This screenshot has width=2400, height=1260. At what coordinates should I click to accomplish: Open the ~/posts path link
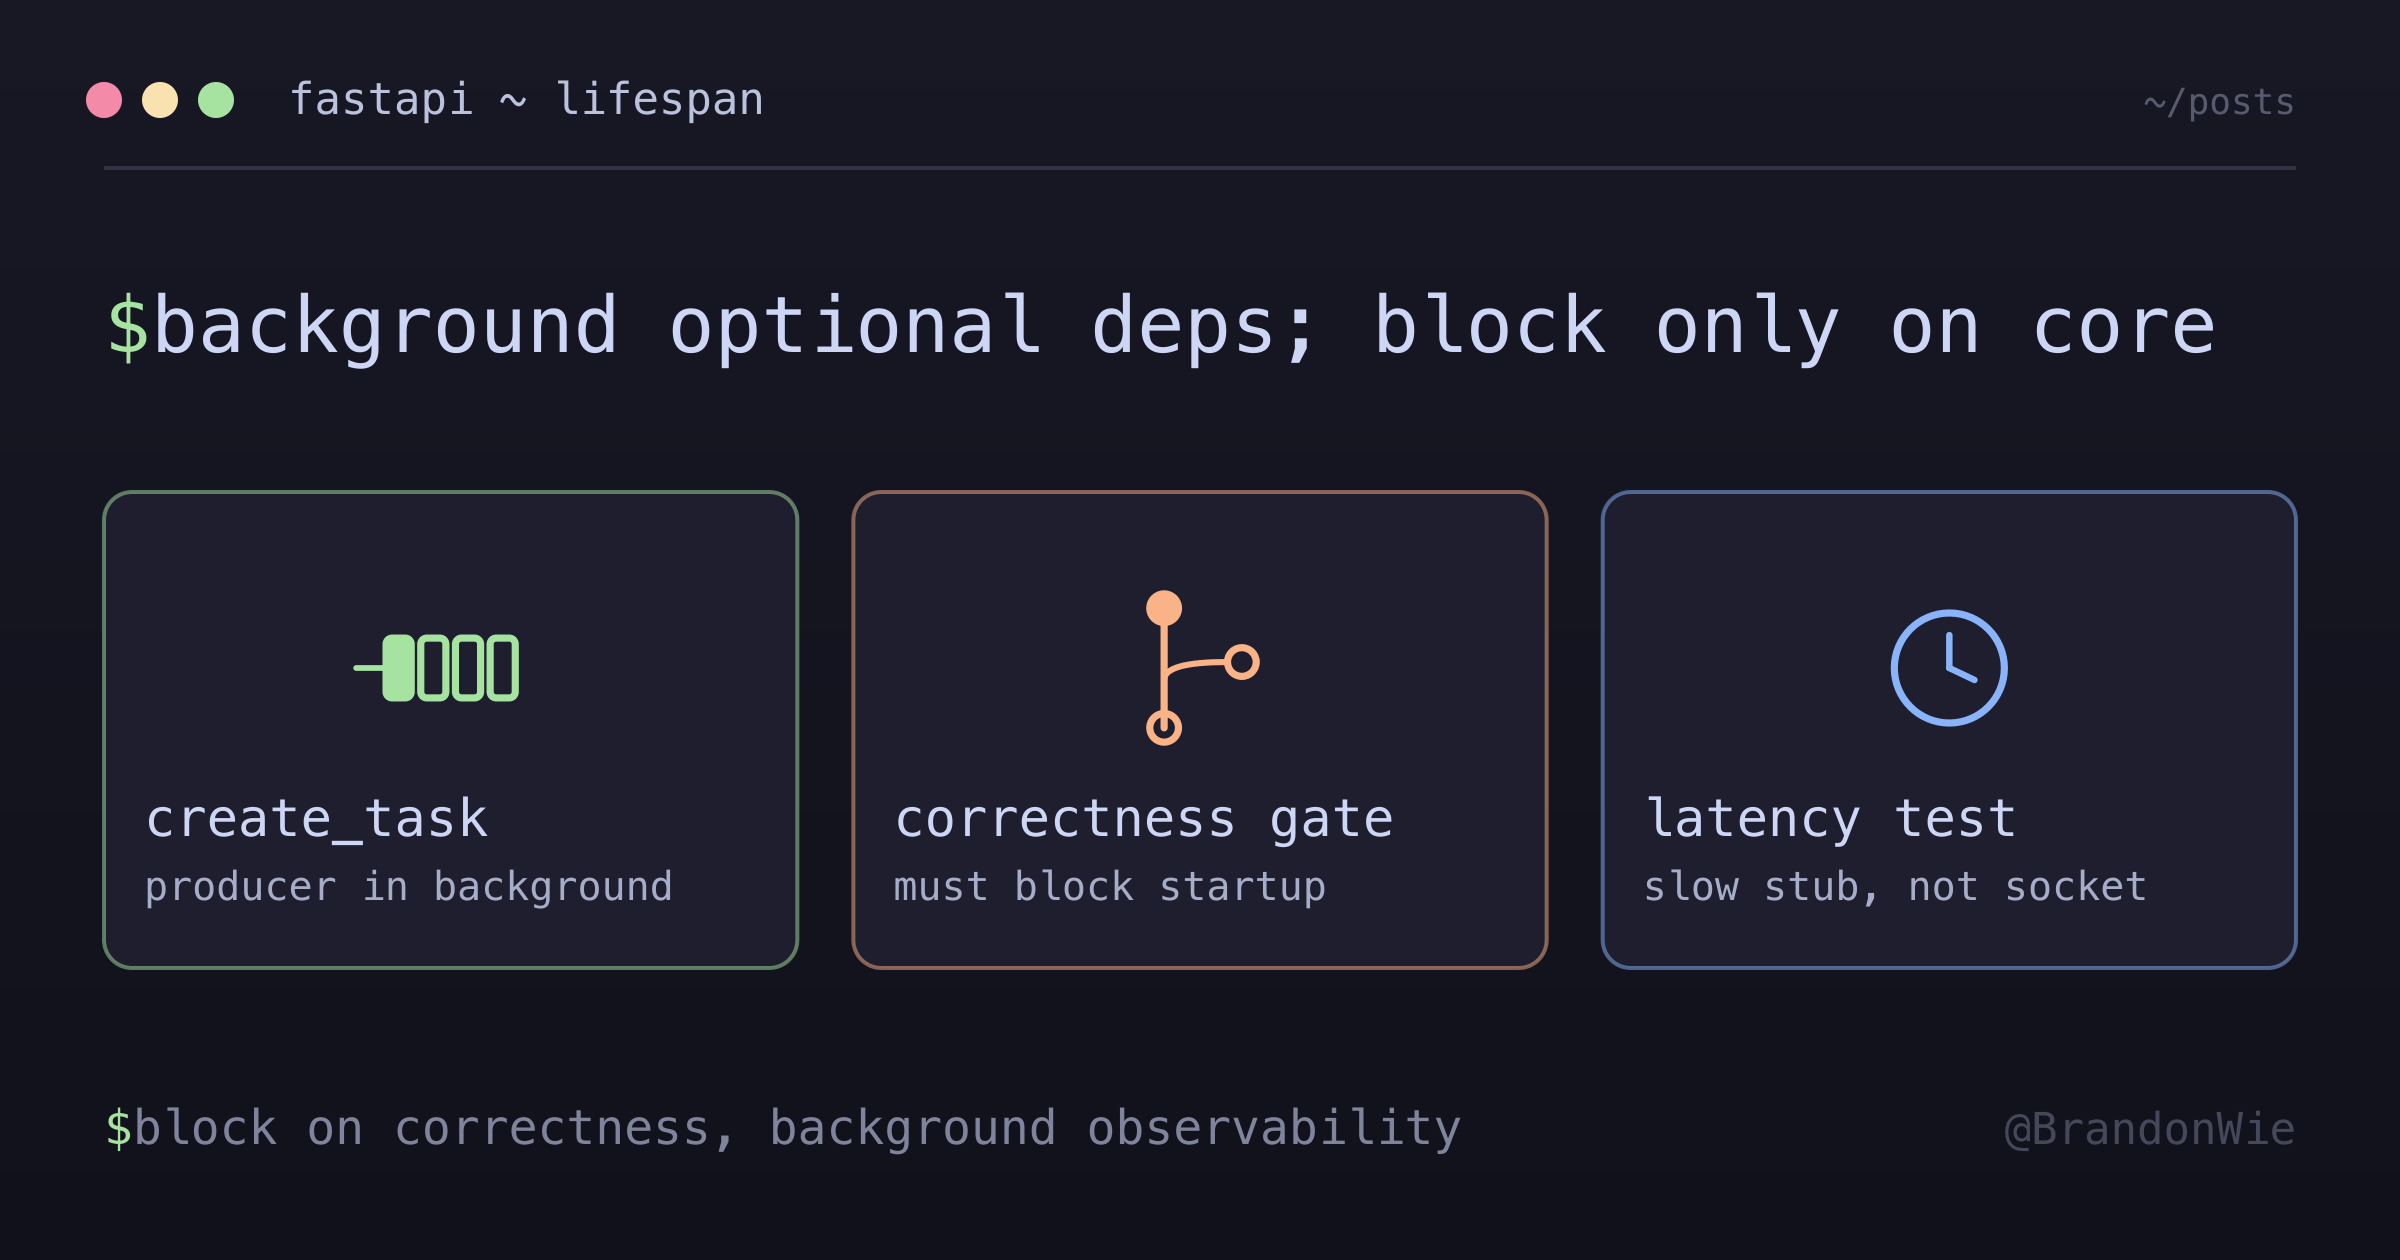pos(2219,102)
